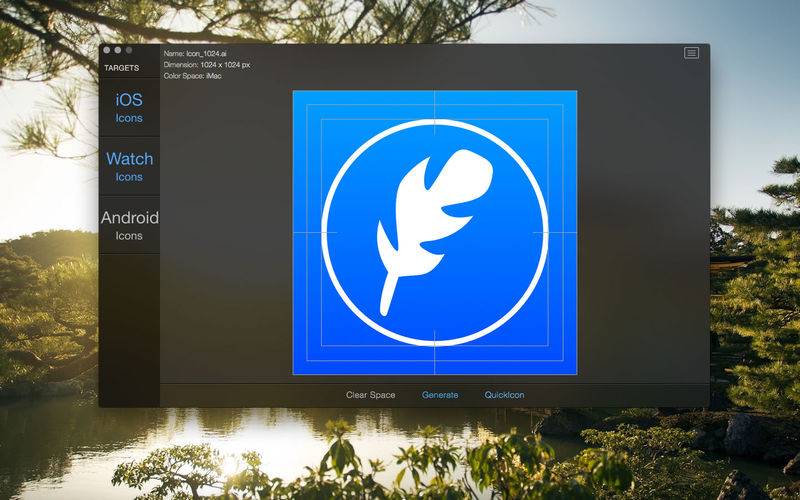Viewport: 800px width, 500px height.
Task: Click the Name: Icon_1024.ai label
Action: (x=195, y=54)
